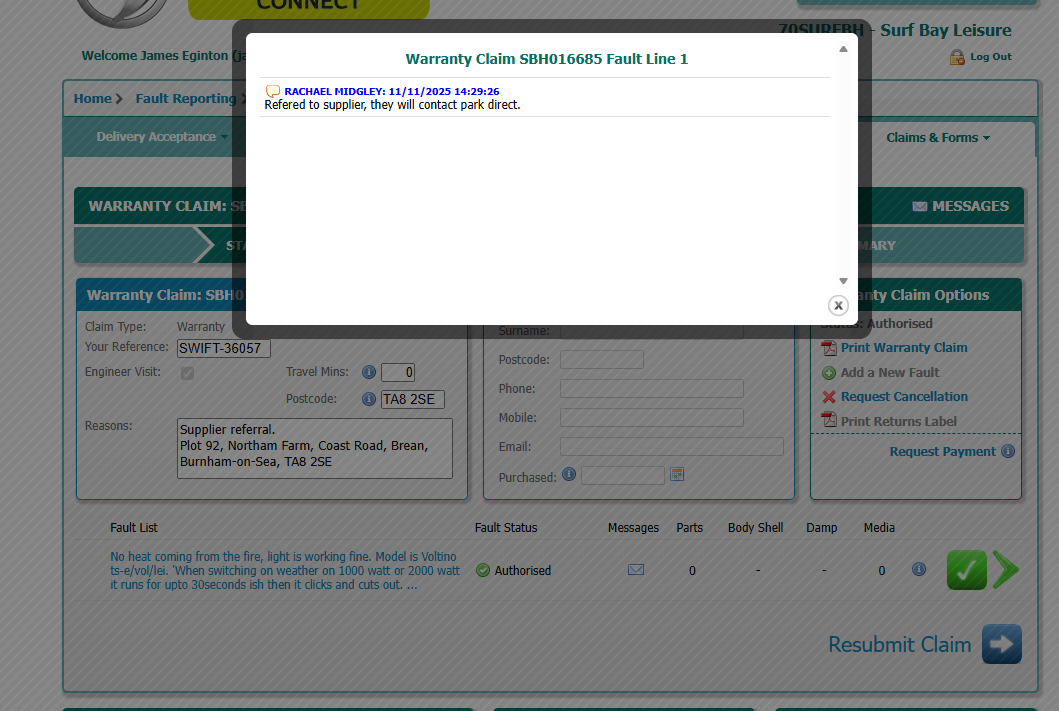1059x711 pixels.
Task: Open the Messages panel button
Action: [960, 206]
